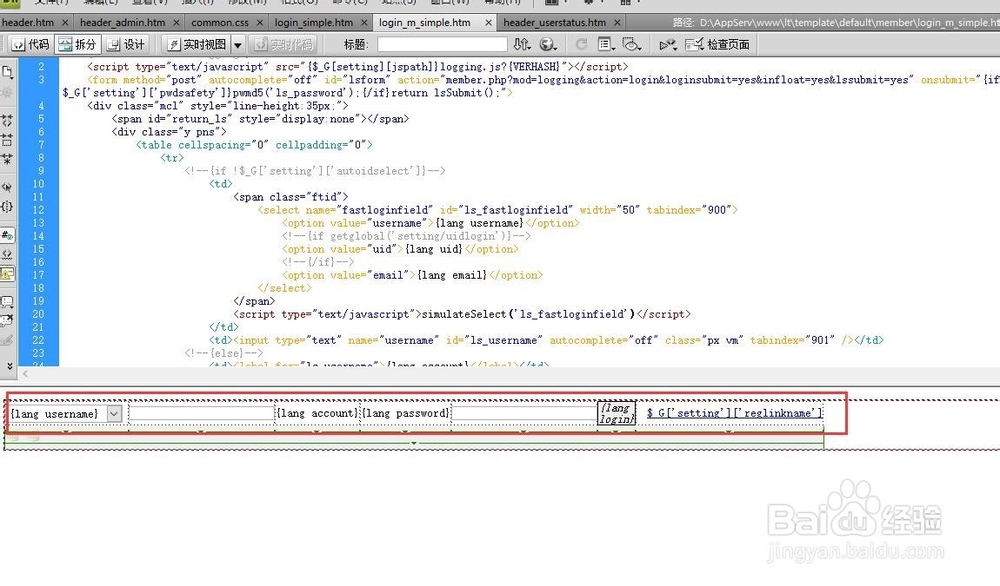1000x586 pixels.
Task: Switch to 代码 (Code) view
Action: pyautogui.click(x=30, y=45)
